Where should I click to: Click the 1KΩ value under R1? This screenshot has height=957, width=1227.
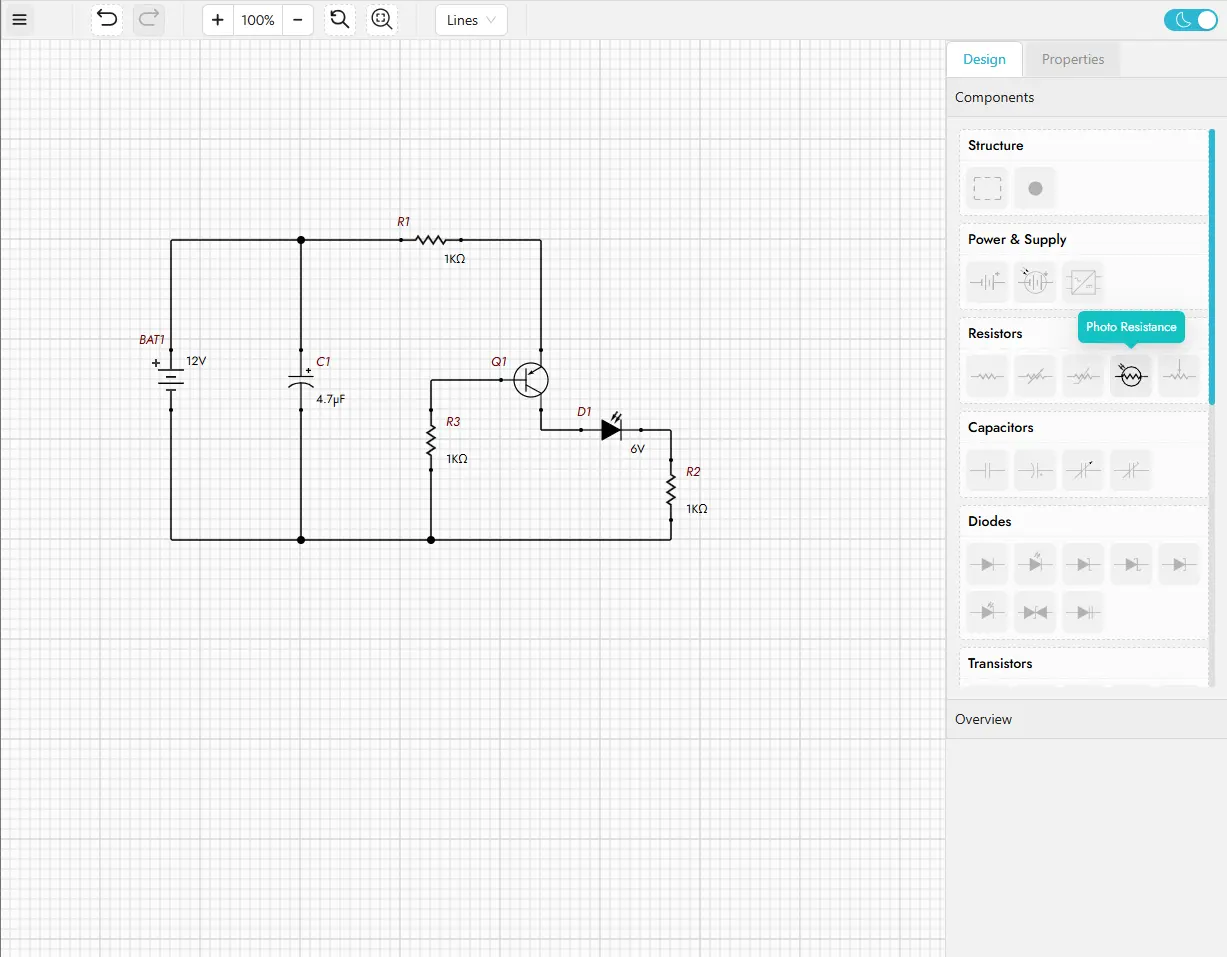coord(455,259)
